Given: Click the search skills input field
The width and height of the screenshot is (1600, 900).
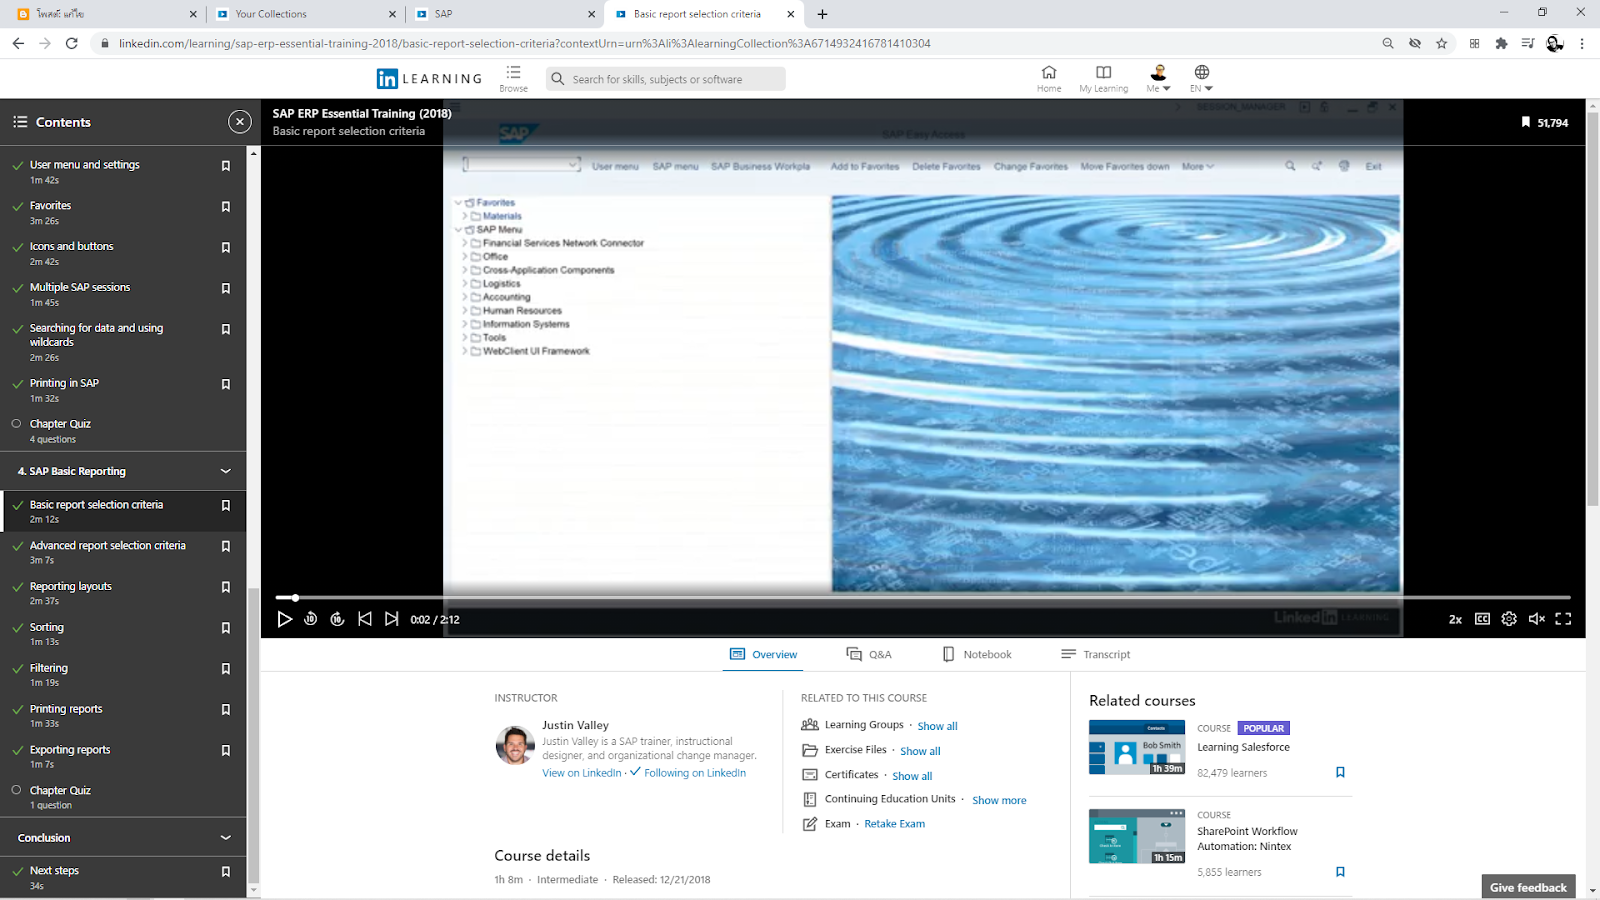Looking at the screenshot, I should [x=666, y=79].
